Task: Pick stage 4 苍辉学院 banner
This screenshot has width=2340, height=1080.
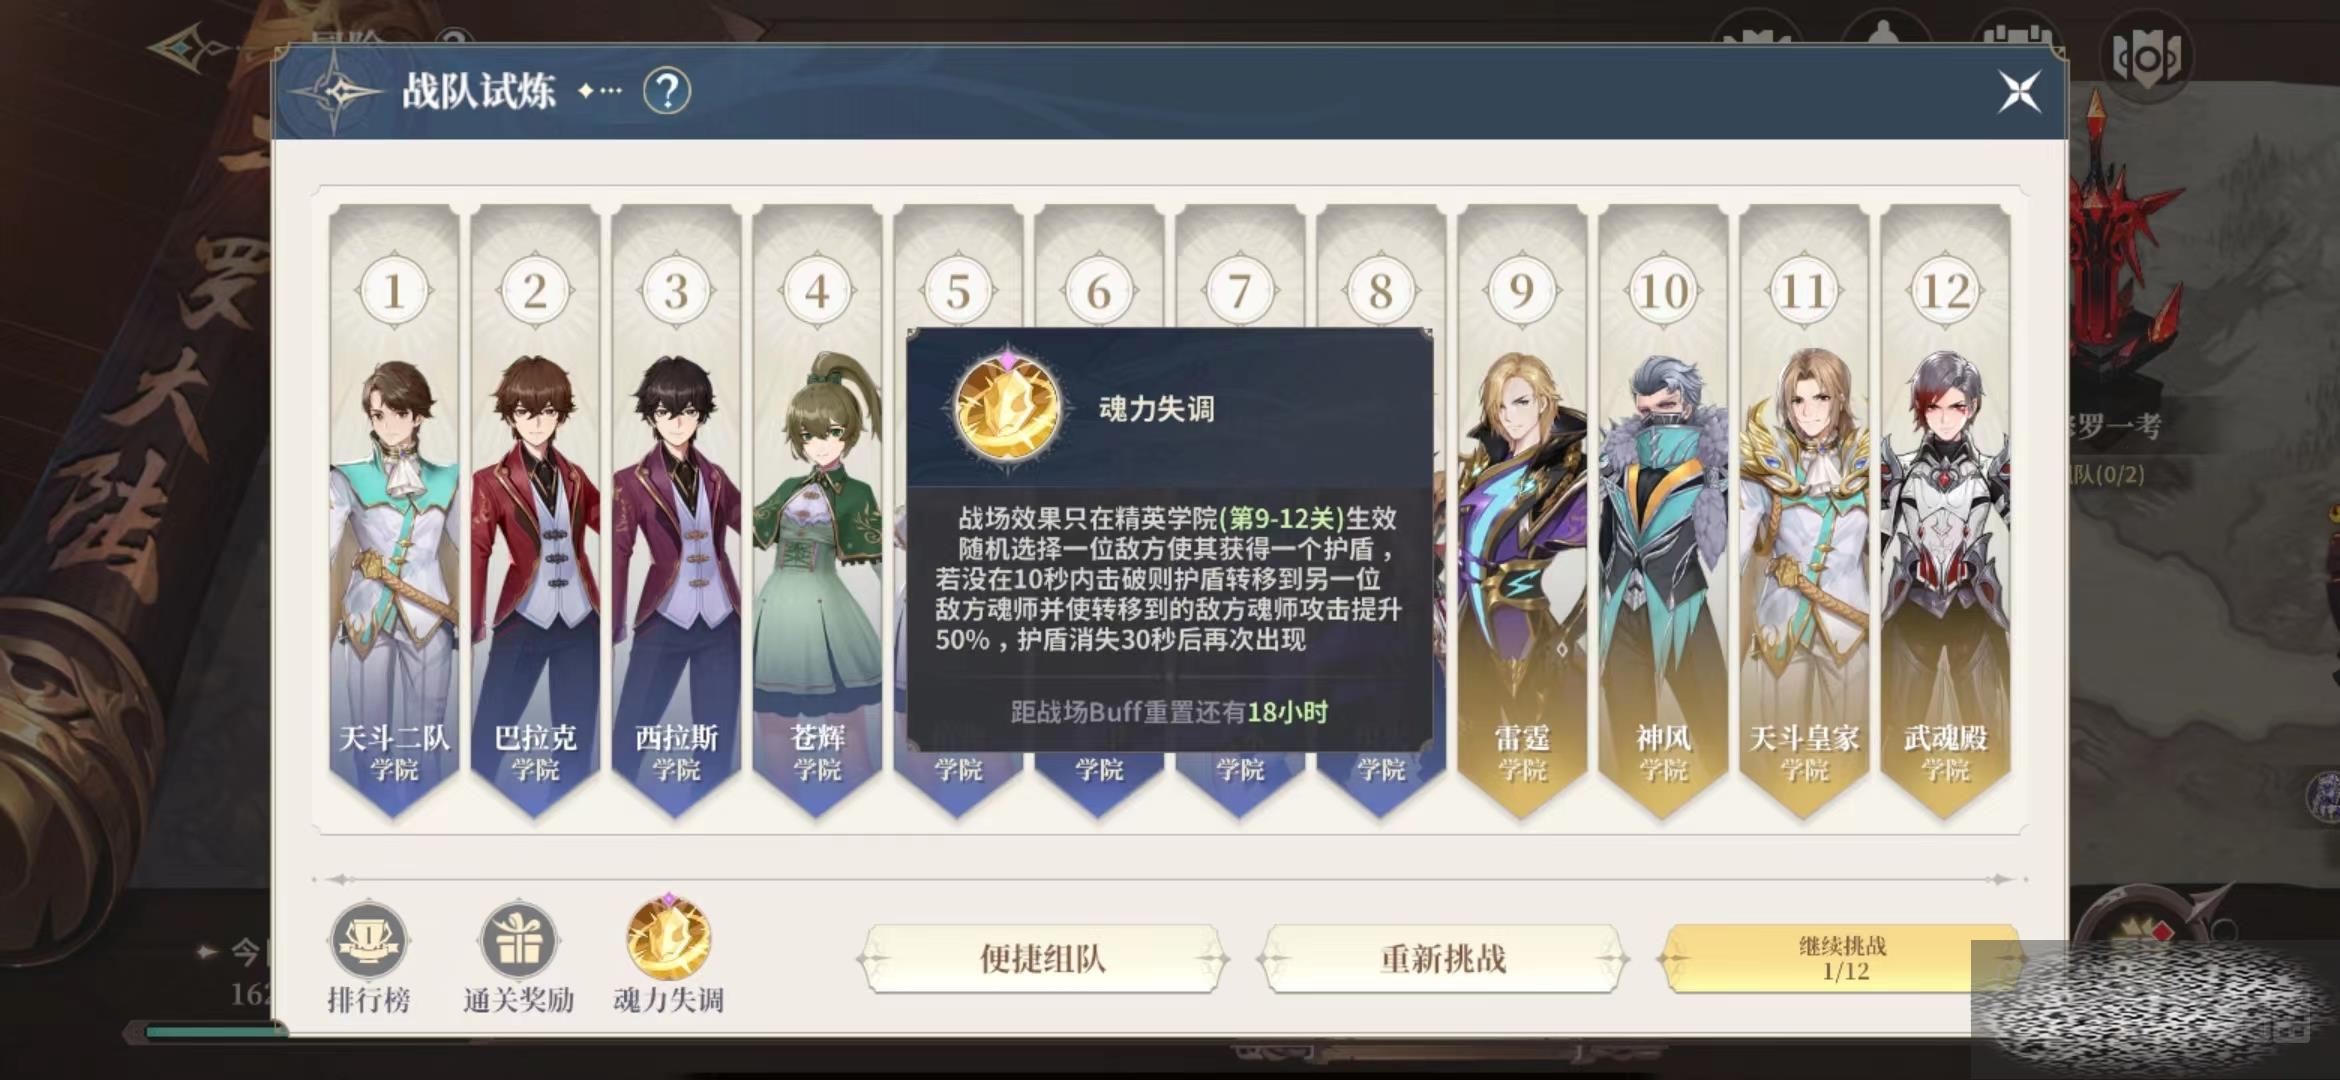Action: click(817, 512)
